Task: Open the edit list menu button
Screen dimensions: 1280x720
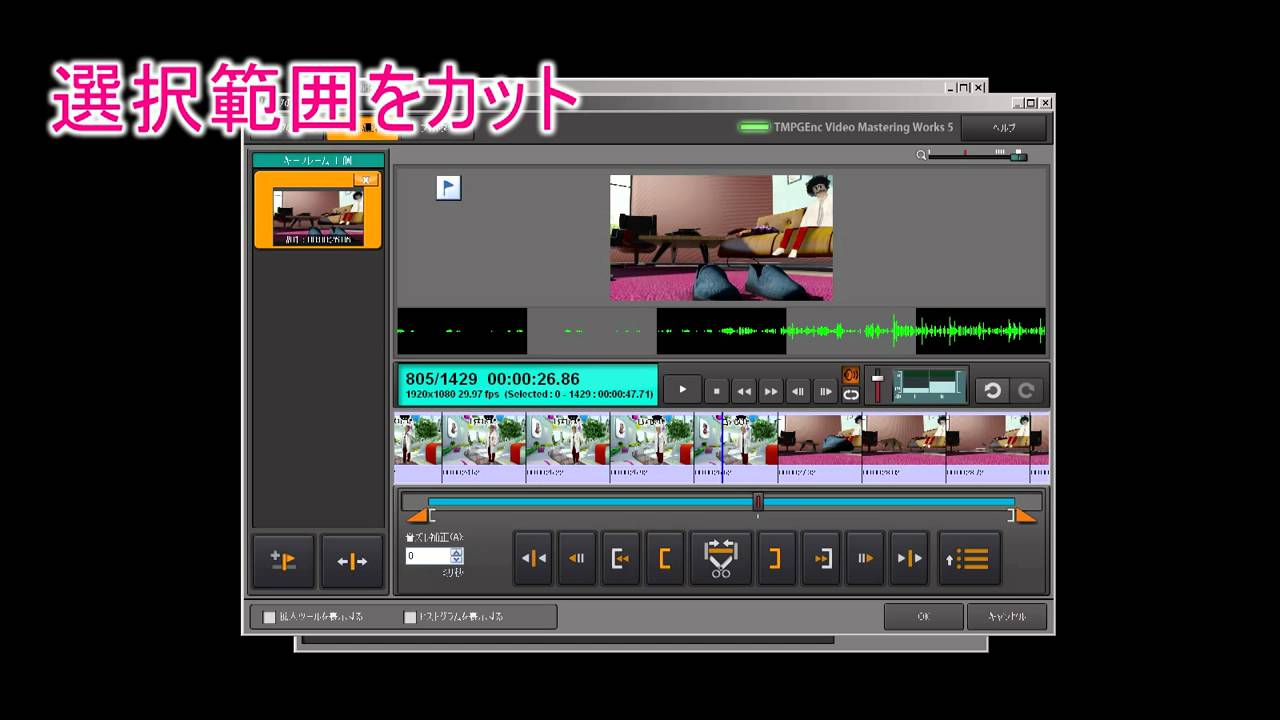Action: 969,559
